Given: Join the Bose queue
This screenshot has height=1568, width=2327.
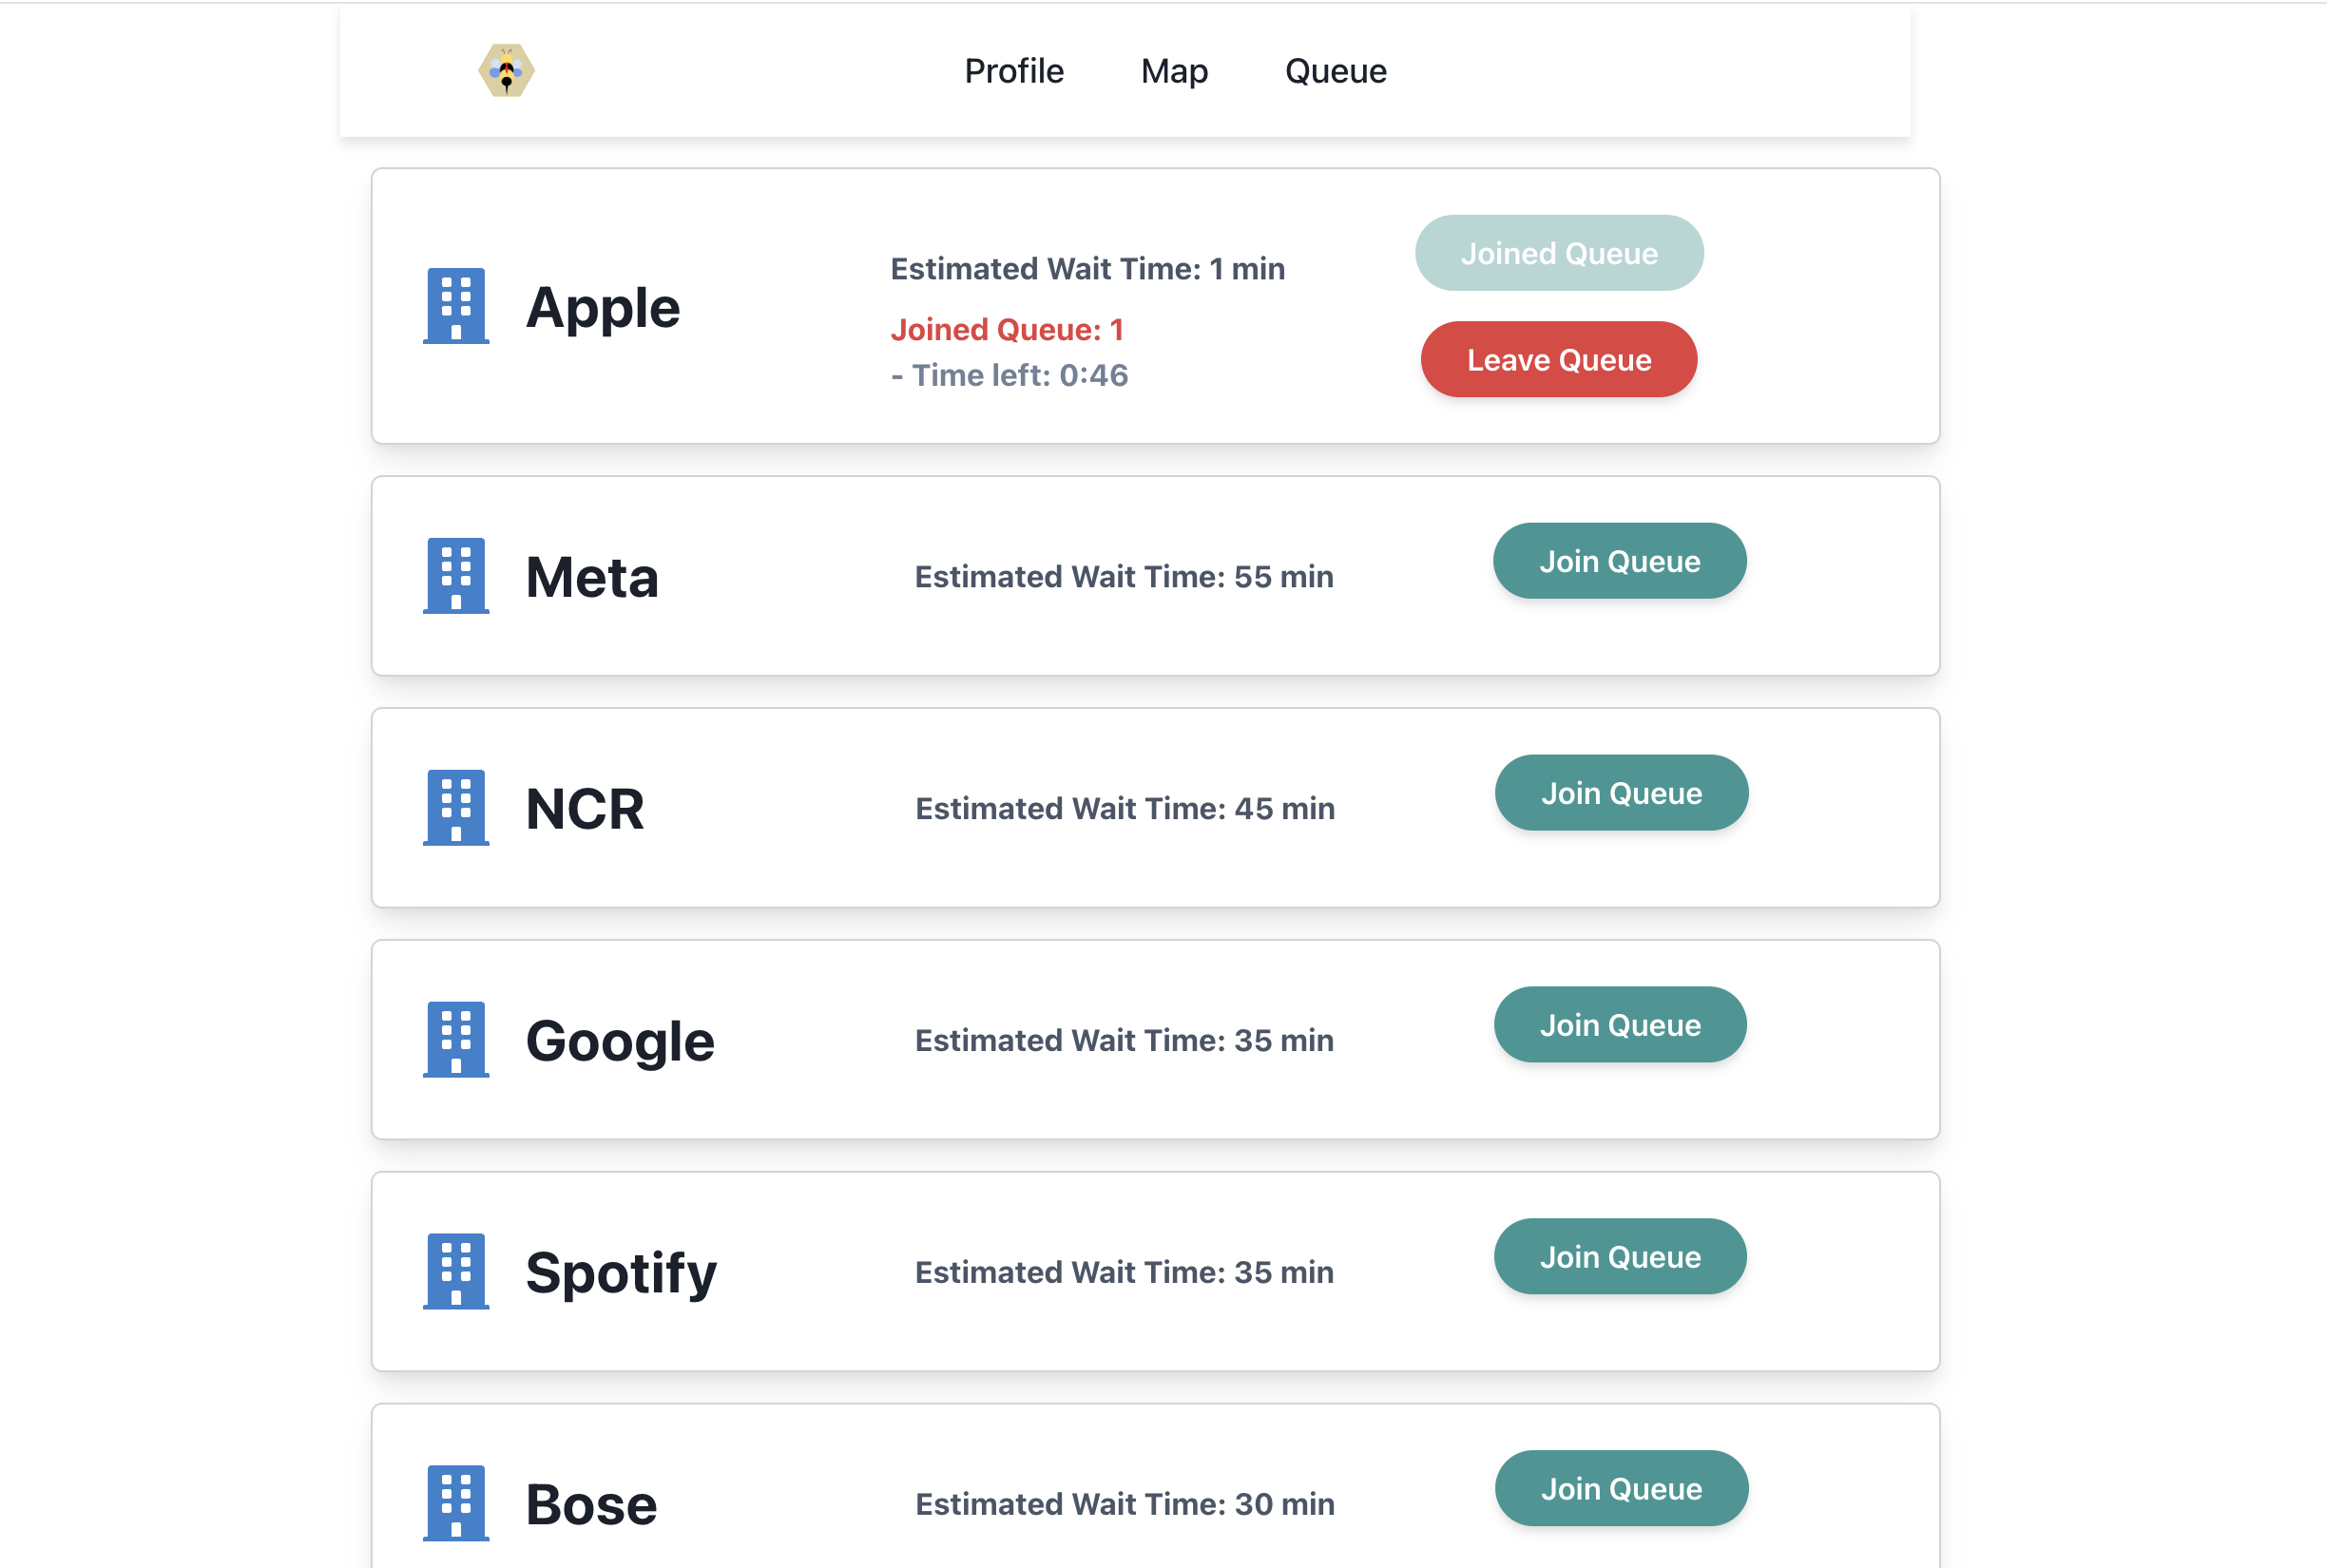Looking at the screenshot, I should tap(1620, 1489).
